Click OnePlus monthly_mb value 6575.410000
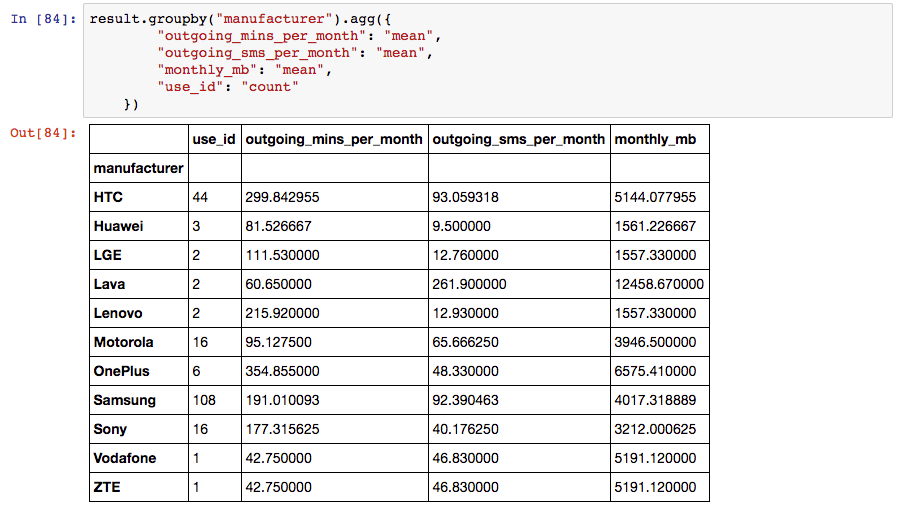This screenshot has width=903, height=512. pyautogui.click(x=655, y=371)
